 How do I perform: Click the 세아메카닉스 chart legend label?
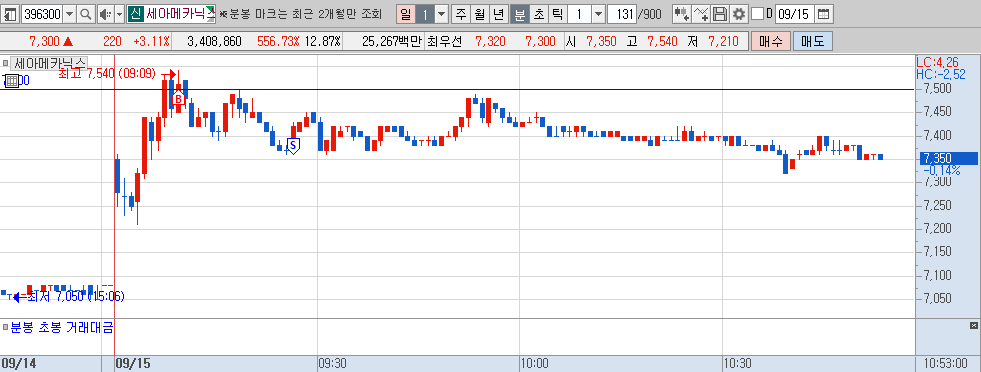(x=49, y=63)
